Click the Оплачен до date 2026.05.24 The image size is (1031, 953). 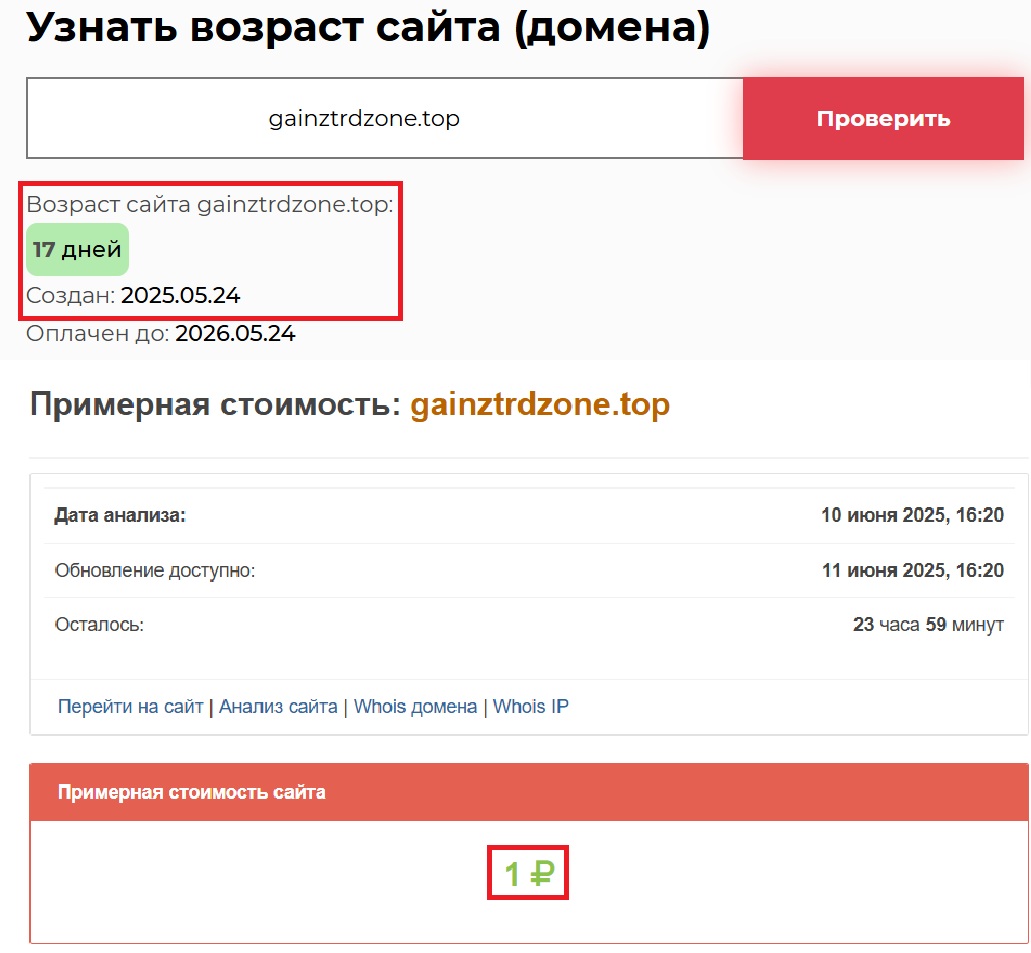pos(235,334)
